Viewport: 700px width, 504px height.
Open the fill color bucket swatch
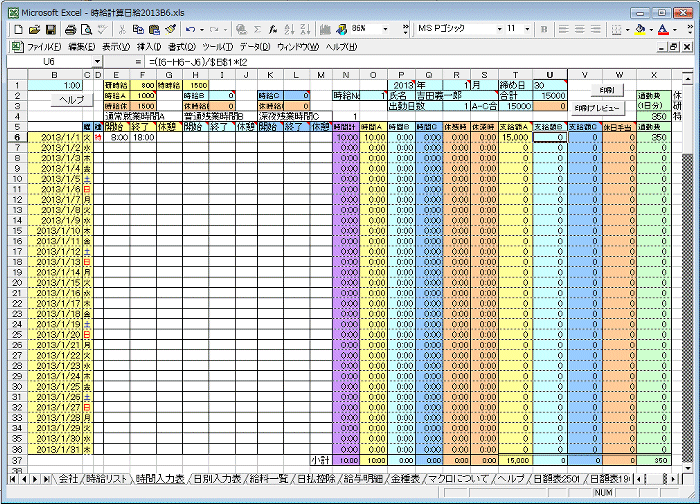pos(640,30)
